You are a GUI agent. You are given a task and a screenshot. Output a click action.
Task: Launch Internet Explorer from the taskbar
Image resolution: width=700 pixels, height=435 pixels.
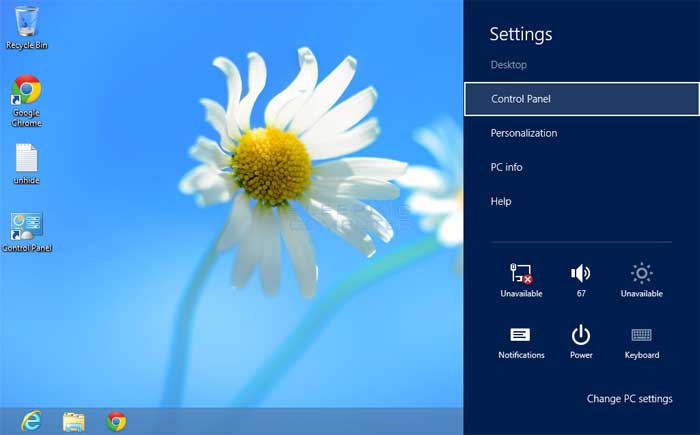31,421
